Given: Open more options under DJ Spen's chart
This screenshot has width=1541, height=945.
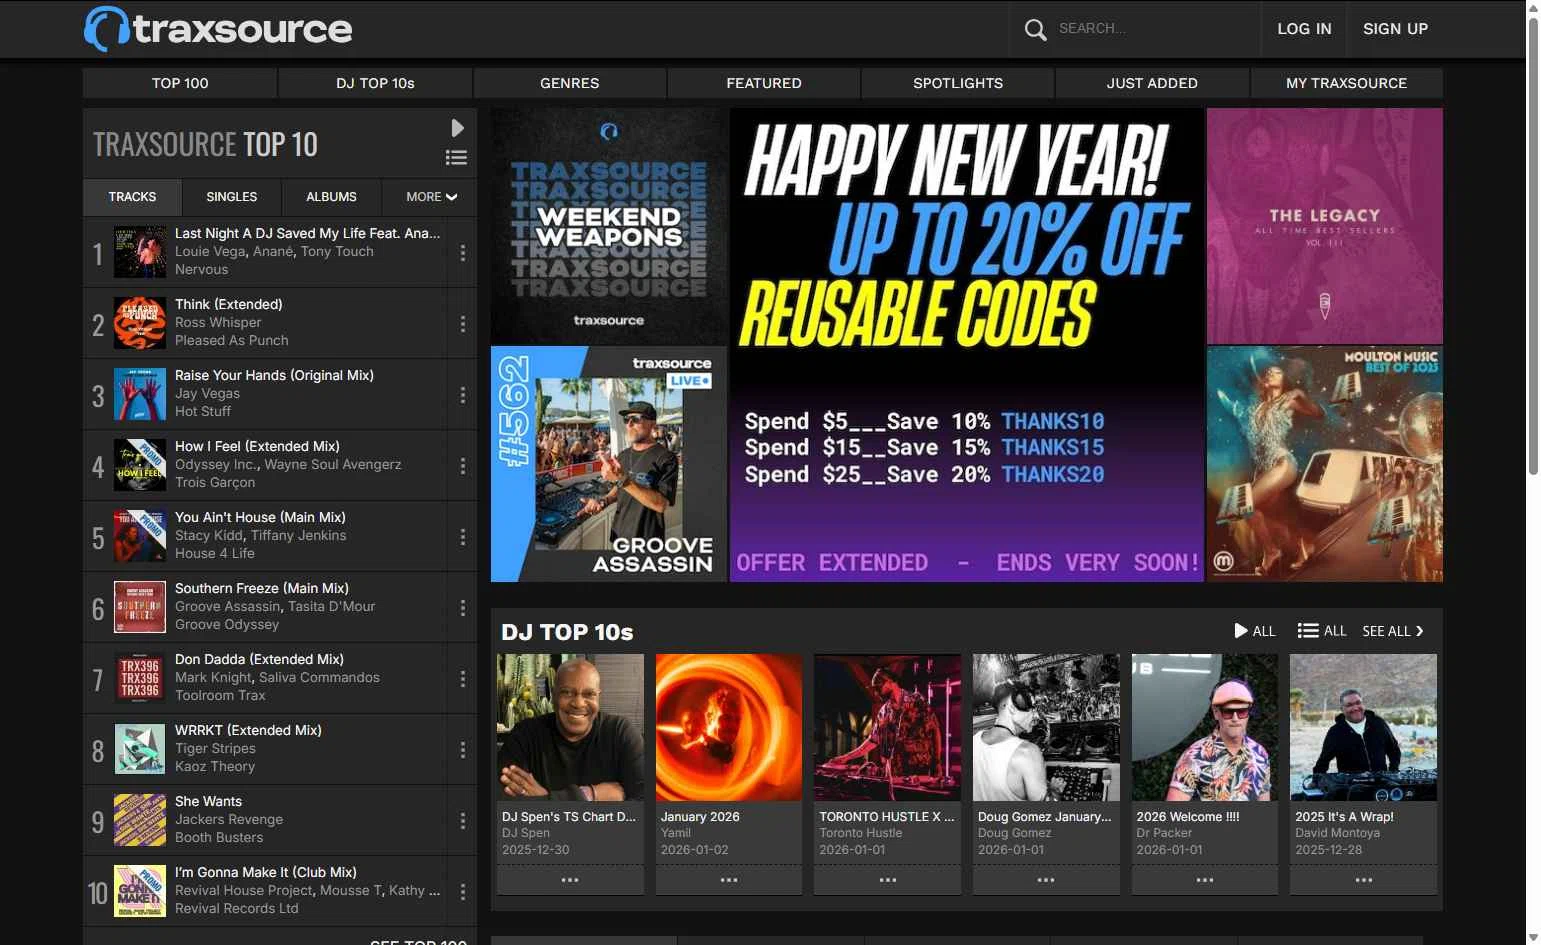Looking at the screenshot, I should 570,880.
